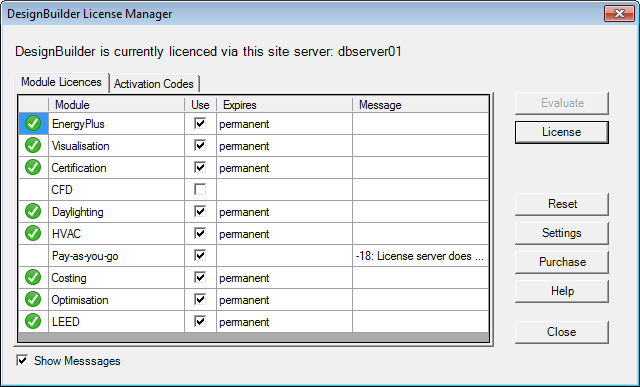Open Help from the side buttons
The height and width of the screenshot is (387, 640).
click(x=562, y=291)
